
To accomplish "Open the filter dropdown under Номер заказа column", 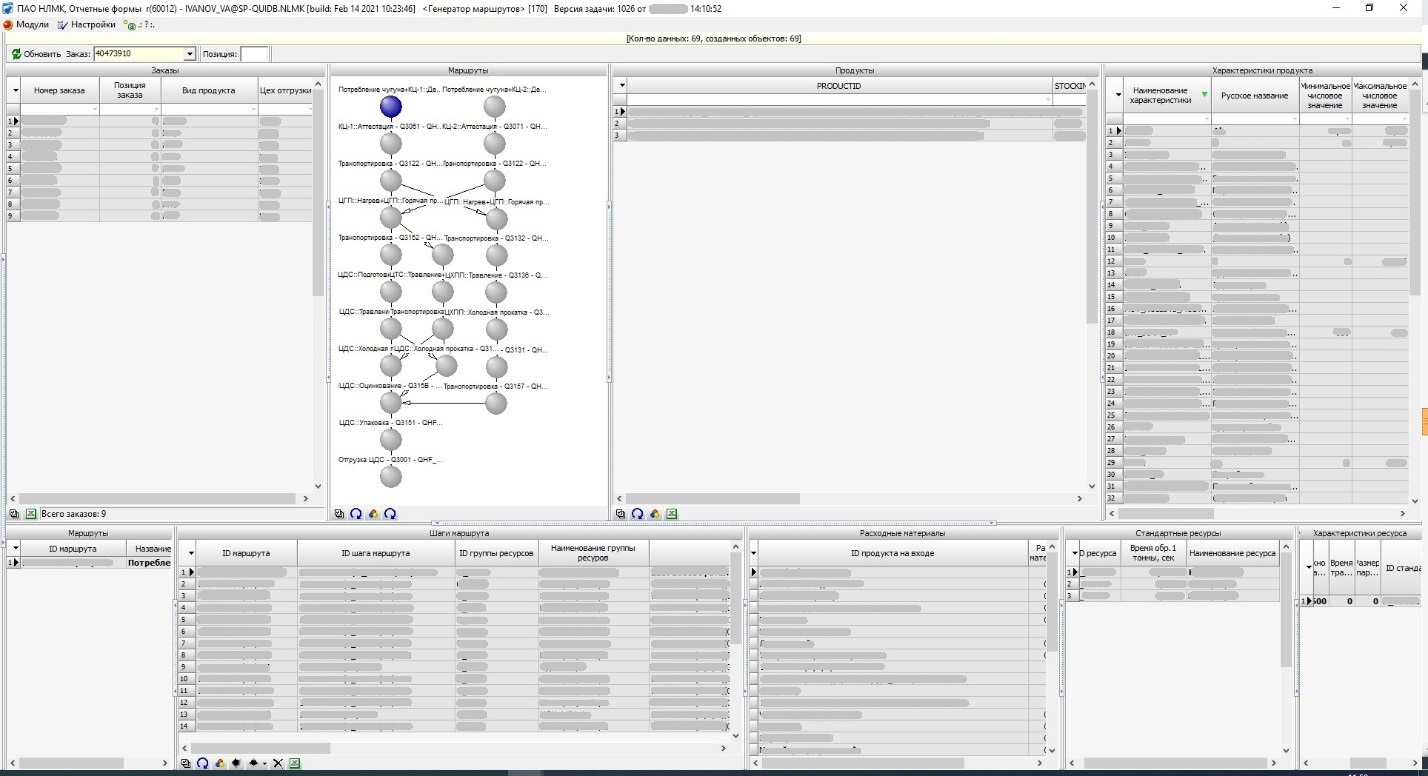I will tap(94, 108).
